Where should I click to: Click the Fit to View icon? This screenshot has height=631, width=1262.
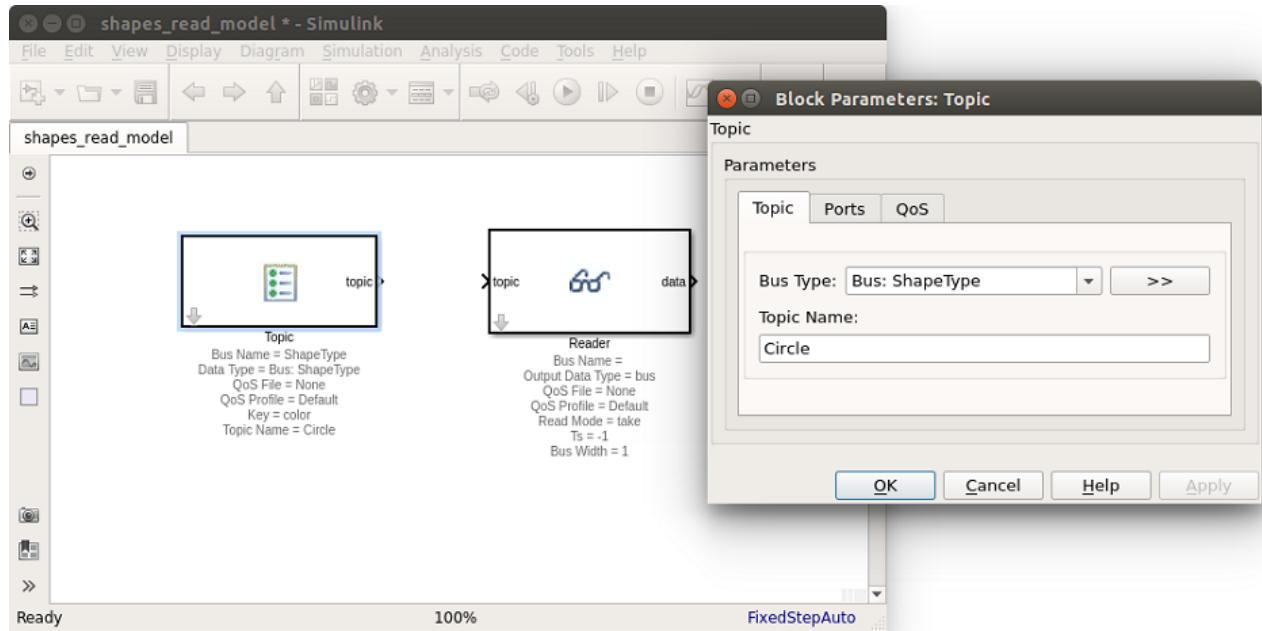[29, 254]
